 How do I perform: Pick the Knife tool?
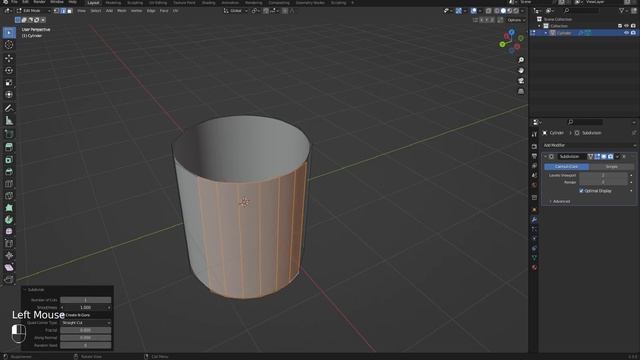(x=9, y=196)
